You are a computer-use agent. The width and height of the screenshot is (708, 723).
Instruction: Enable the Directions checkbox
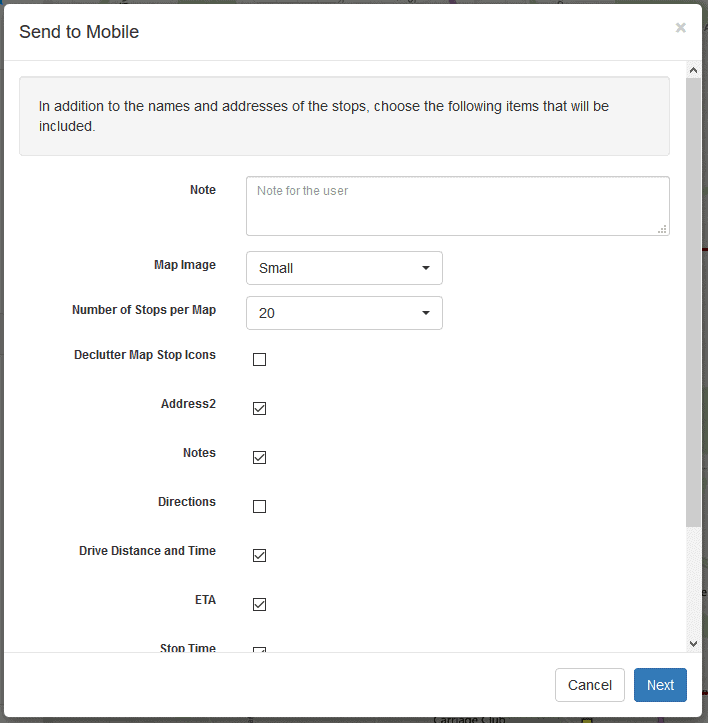(x=259, y=506)
